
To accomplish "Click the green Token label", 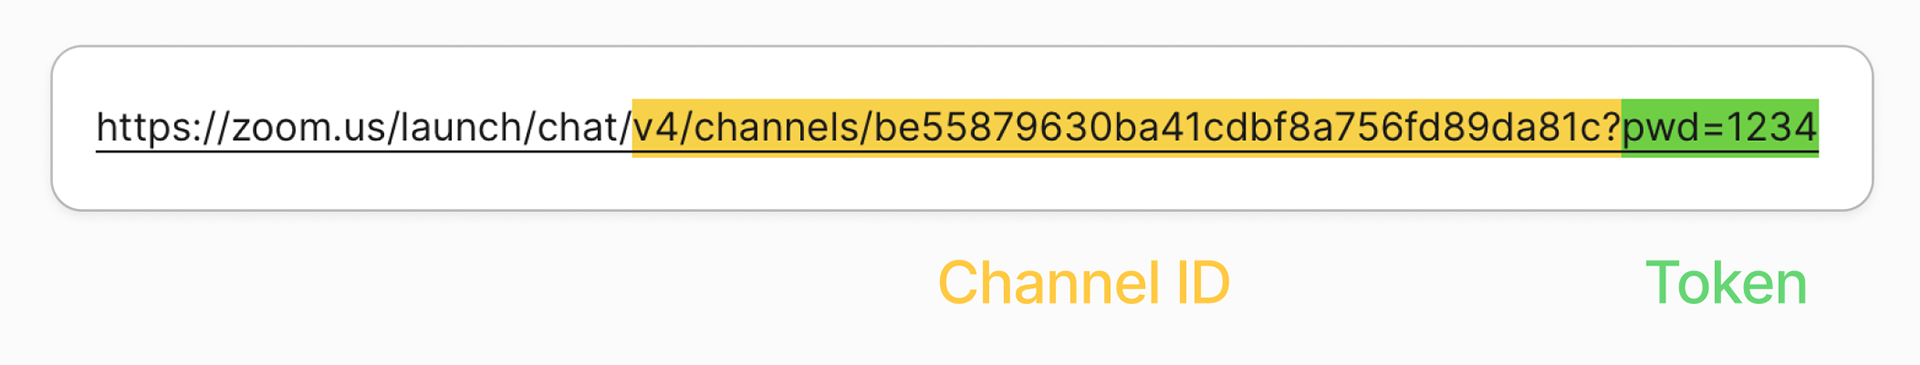I will (1726, 283).
